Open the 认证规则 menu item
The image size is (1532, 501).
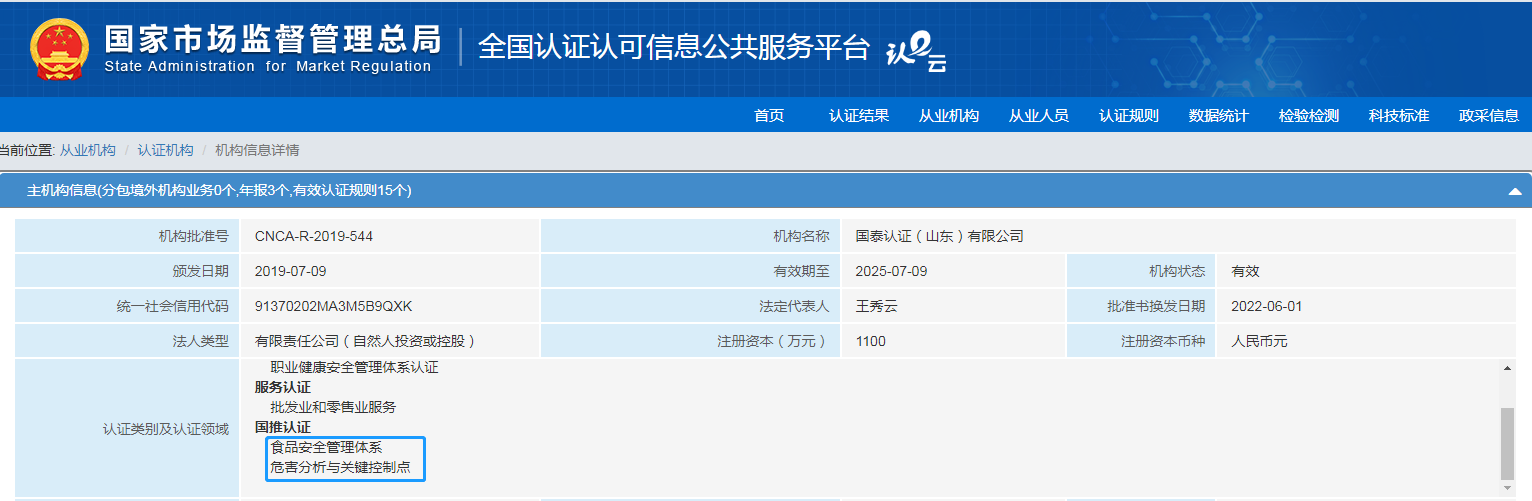point(1129,116)
